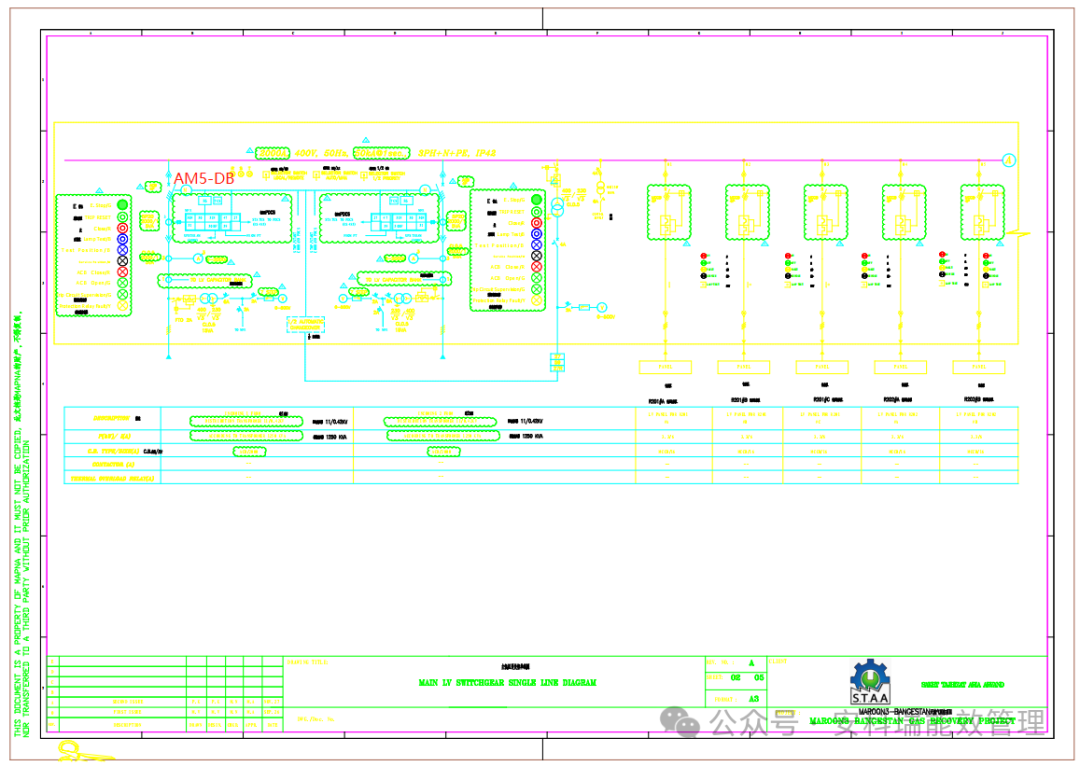Click the red AM5-DB label
The width and height of the screenshot is (1080, 766).
coord(204,178)
